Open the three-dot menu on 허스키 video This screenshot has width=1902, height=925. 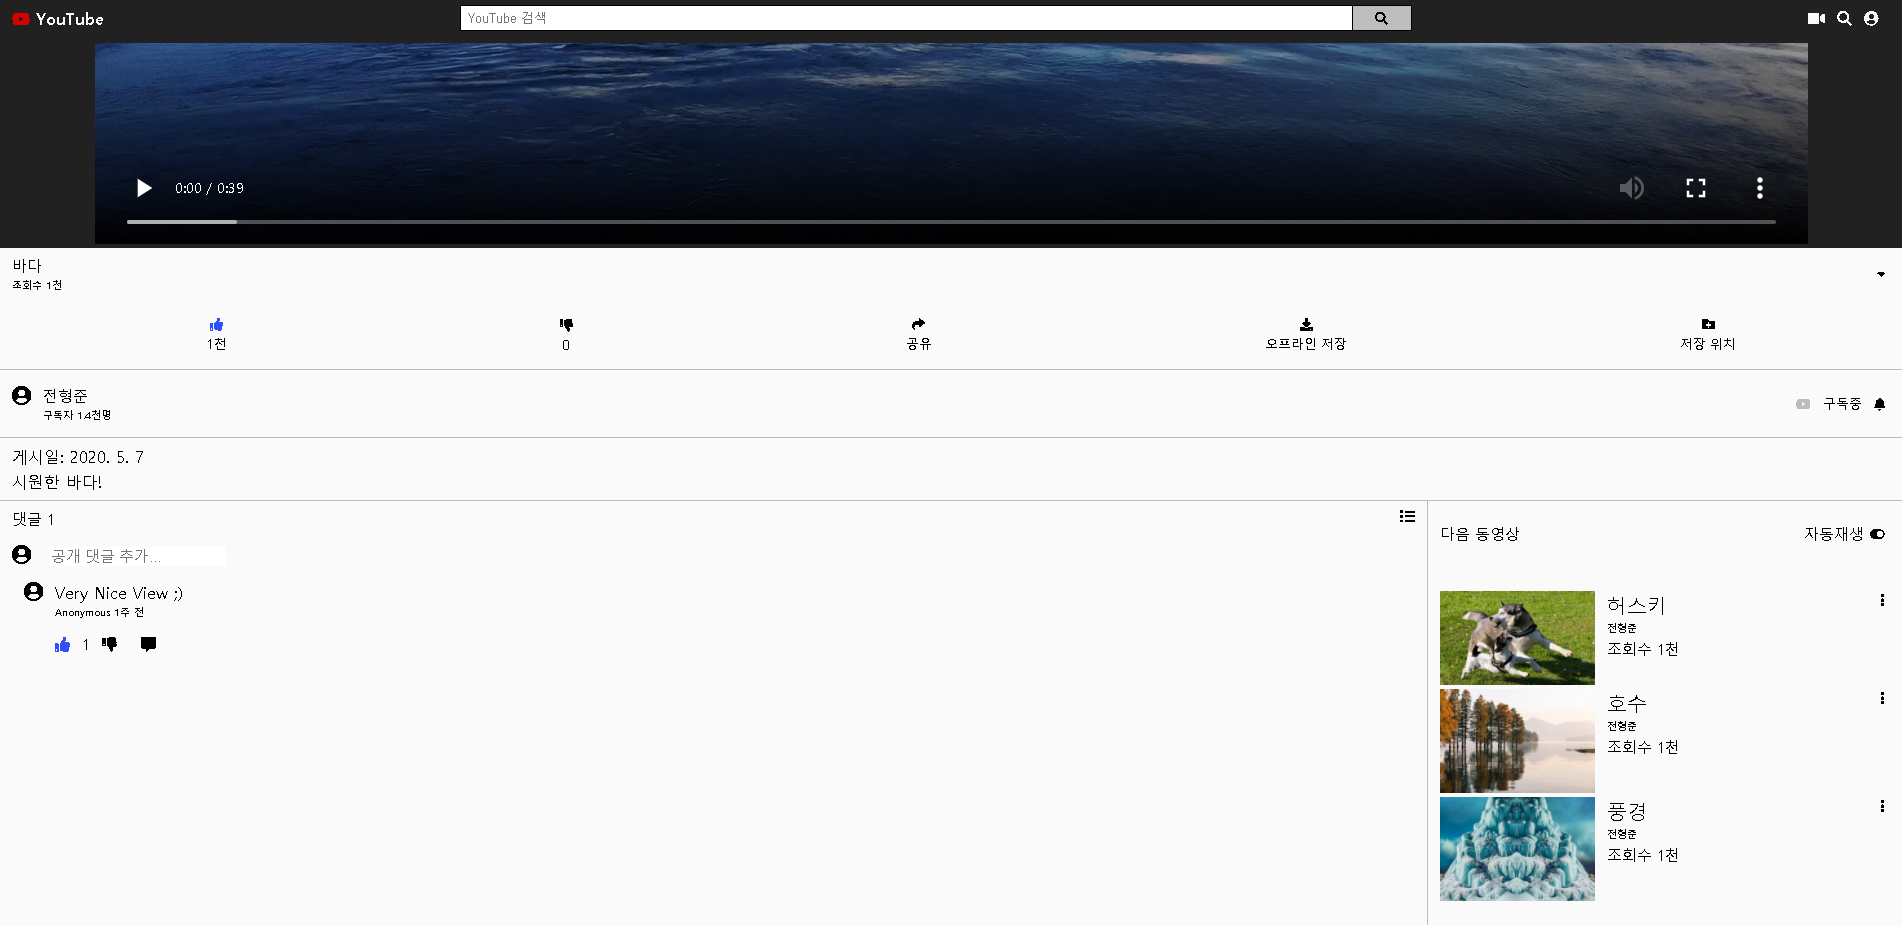coord(1884,599)
